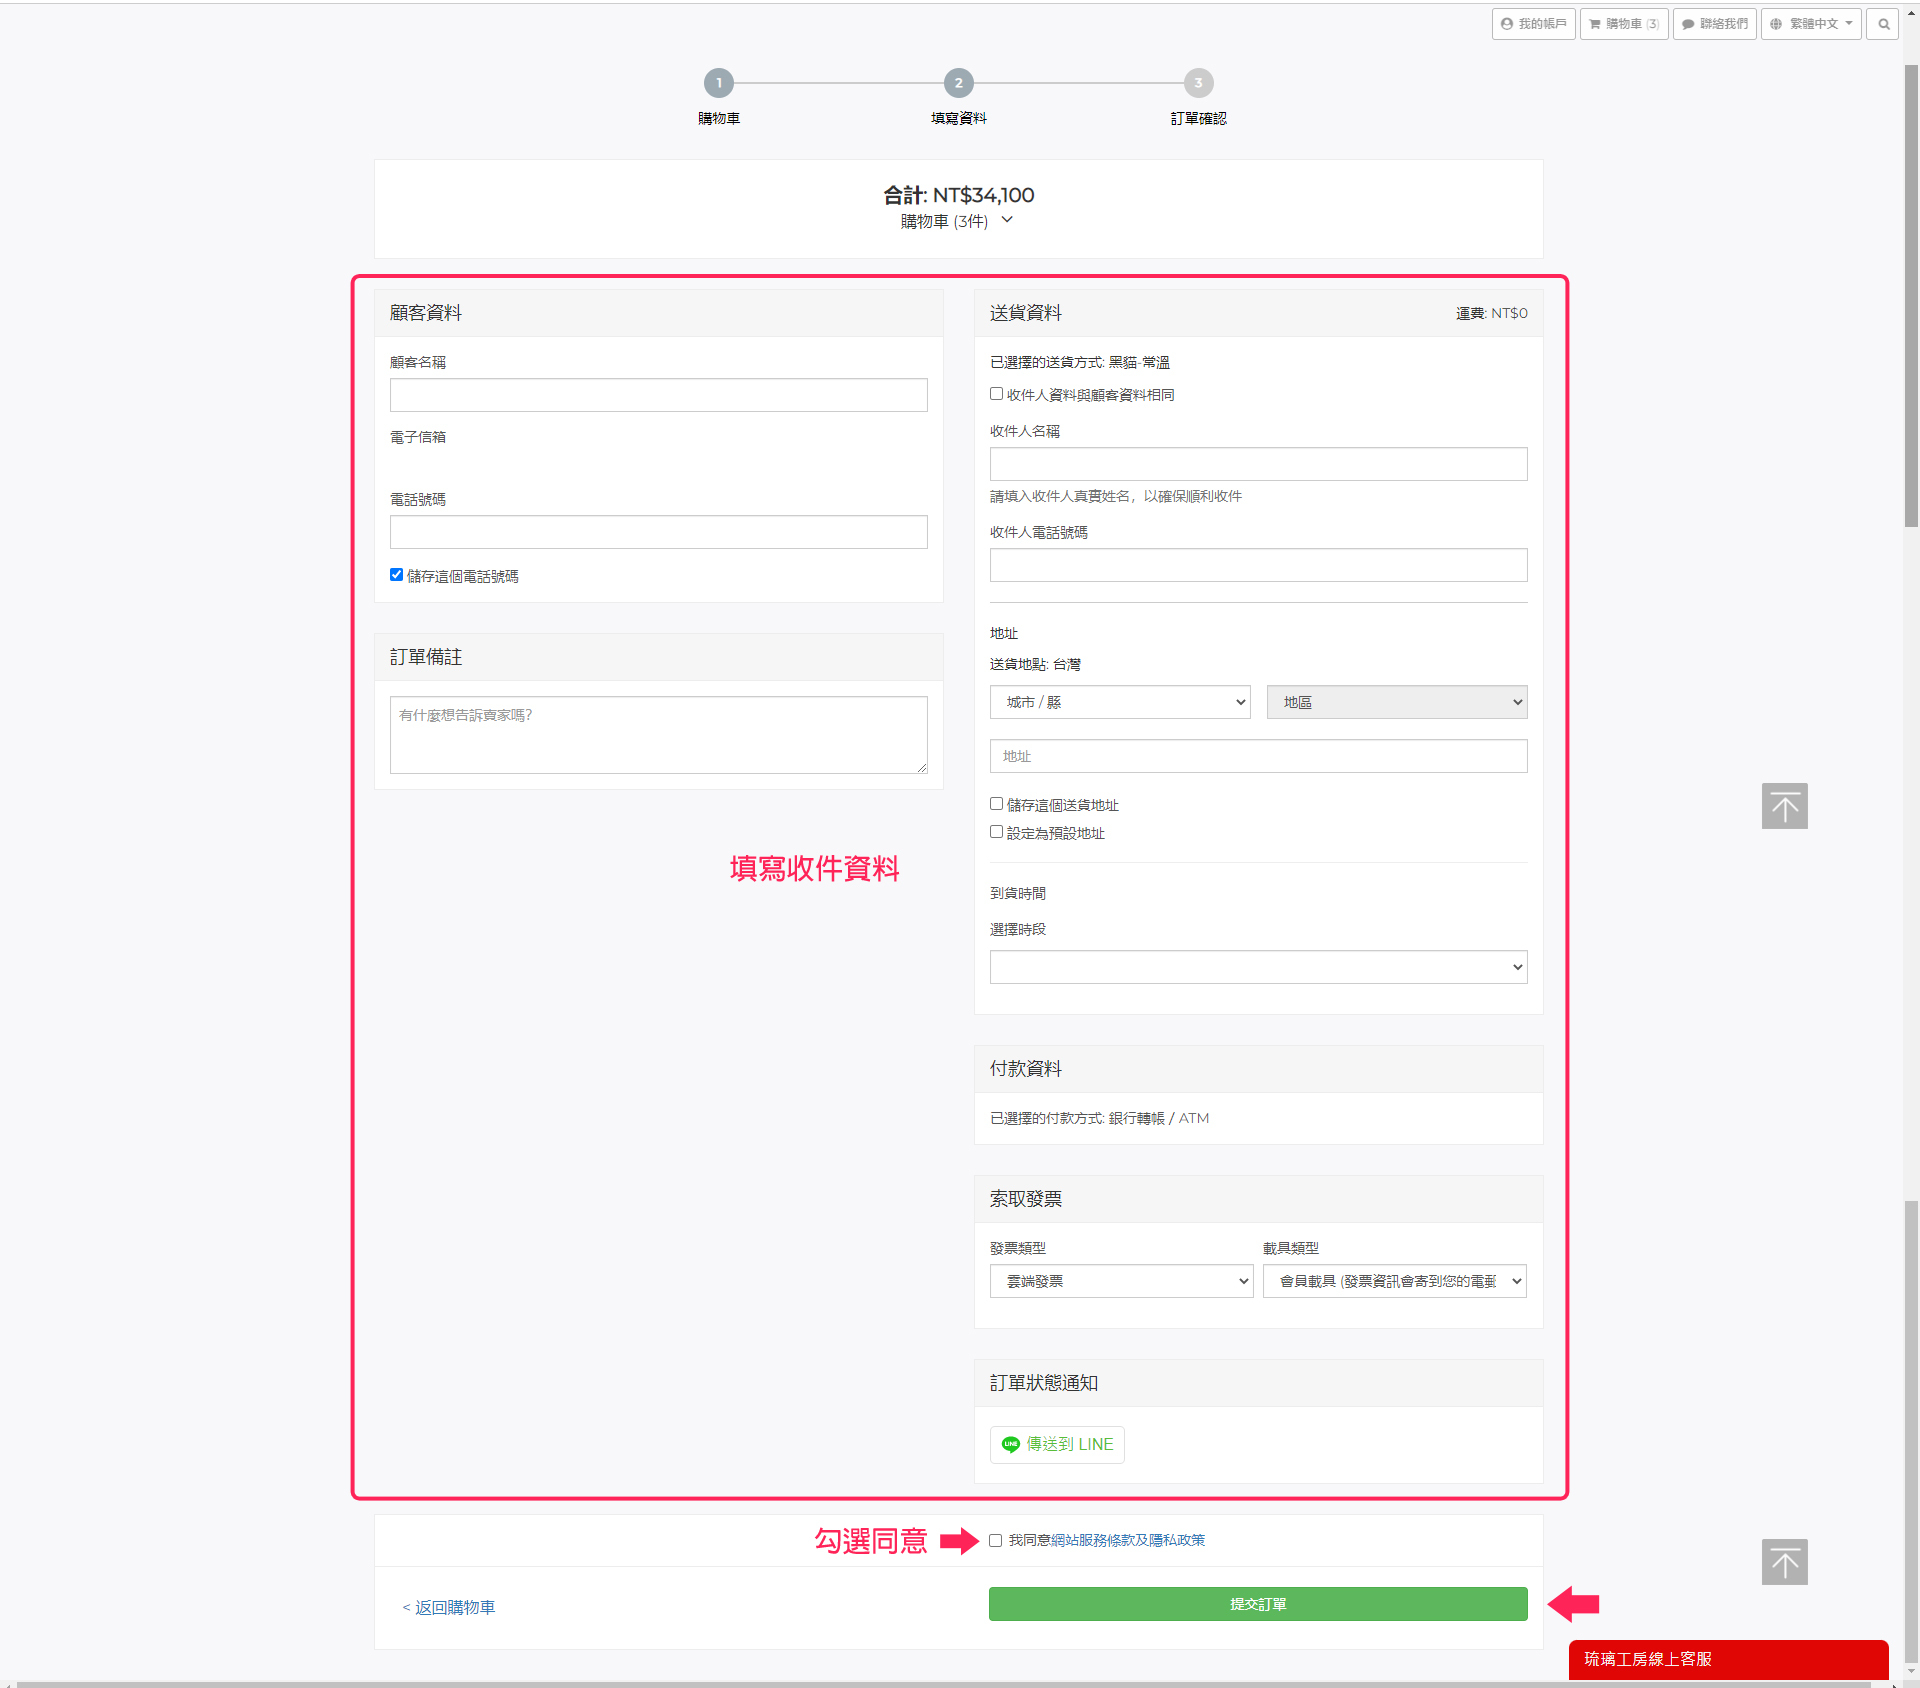Click the upper scroll-to-top arrow icon
The height and width of the screenshot is (1688, 1920).
tap(1784, 806)
